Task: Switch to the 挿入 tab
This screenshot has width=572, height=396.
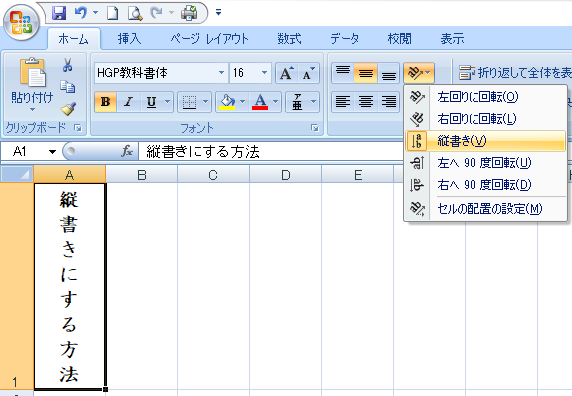Action: click(129, 39)
